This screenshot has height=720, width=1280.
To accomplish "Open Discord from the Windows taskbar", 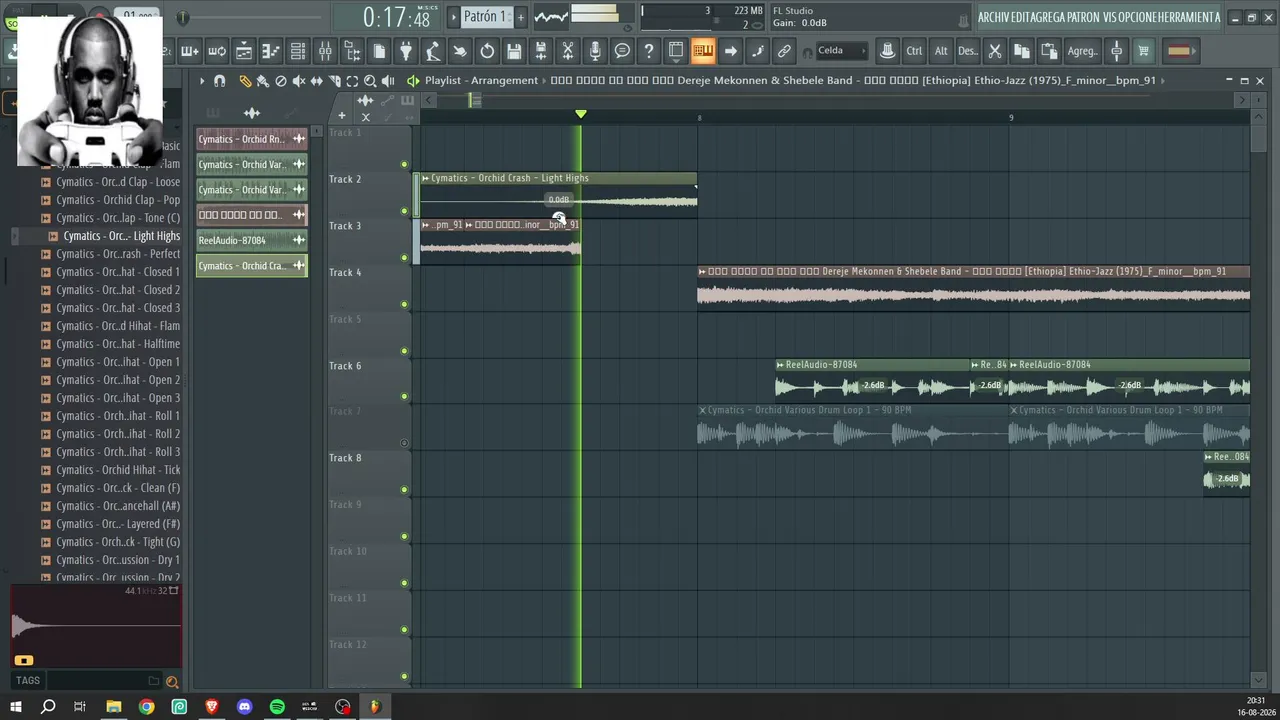I will [x=244, y=707].
